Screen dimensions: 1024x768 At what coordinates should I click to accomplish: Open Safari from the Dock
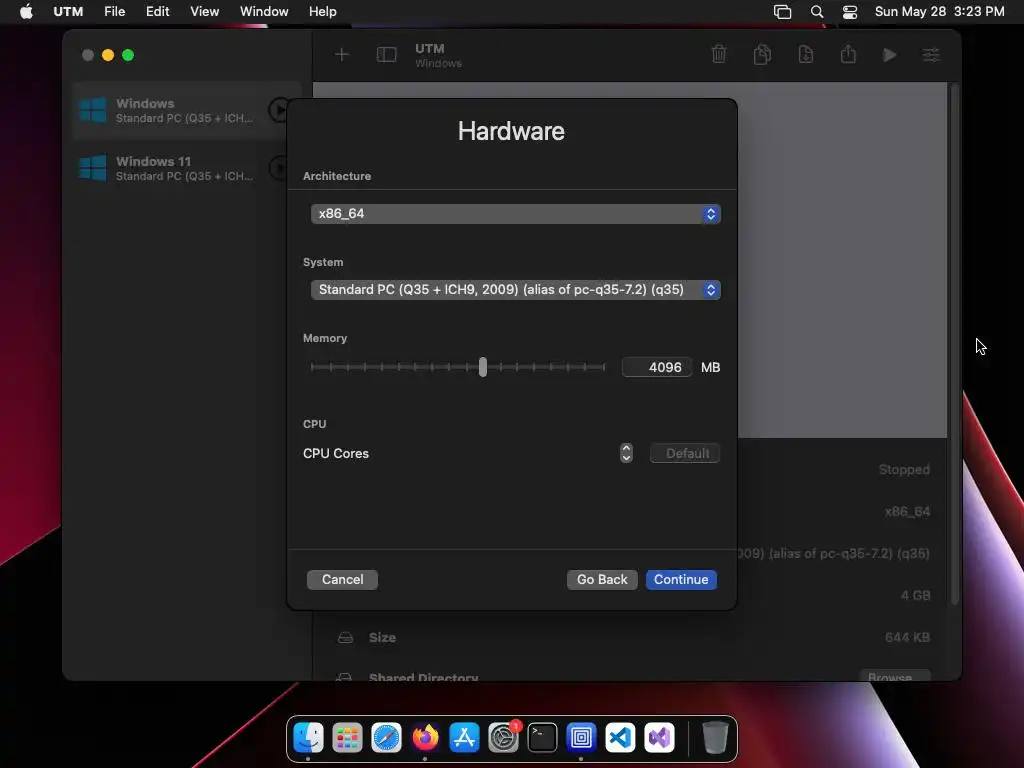(387, 738)
